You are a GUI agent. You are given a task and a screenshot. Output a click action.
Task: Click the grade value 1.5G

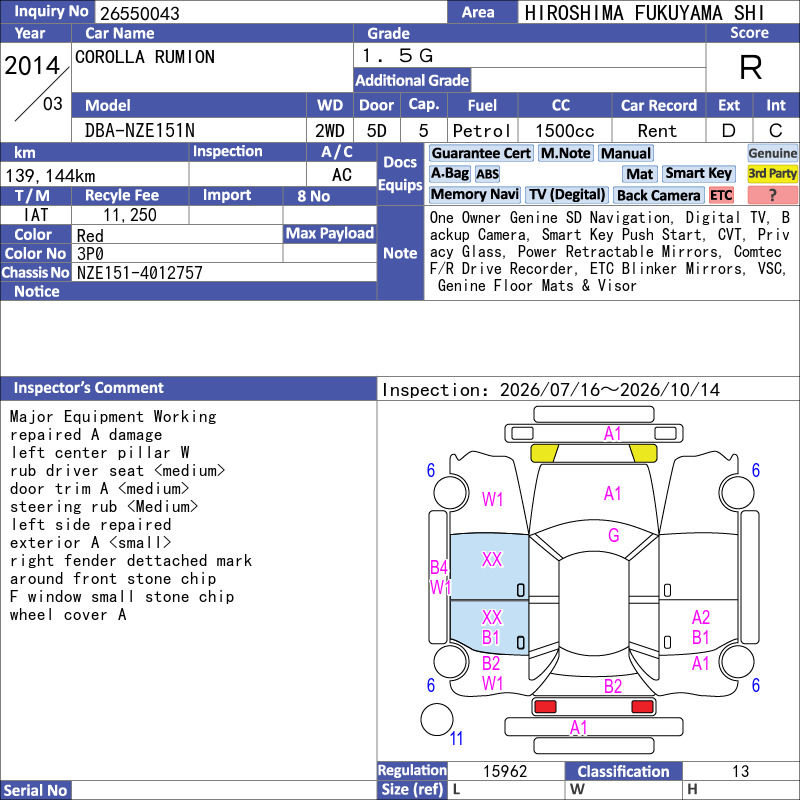click(397, 55)
